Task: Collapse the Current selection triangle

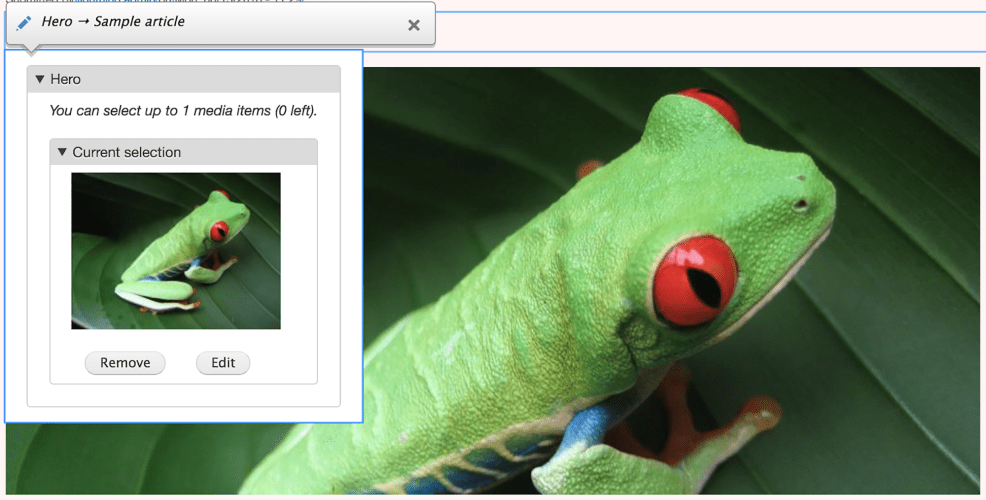Action: point(62,152)
